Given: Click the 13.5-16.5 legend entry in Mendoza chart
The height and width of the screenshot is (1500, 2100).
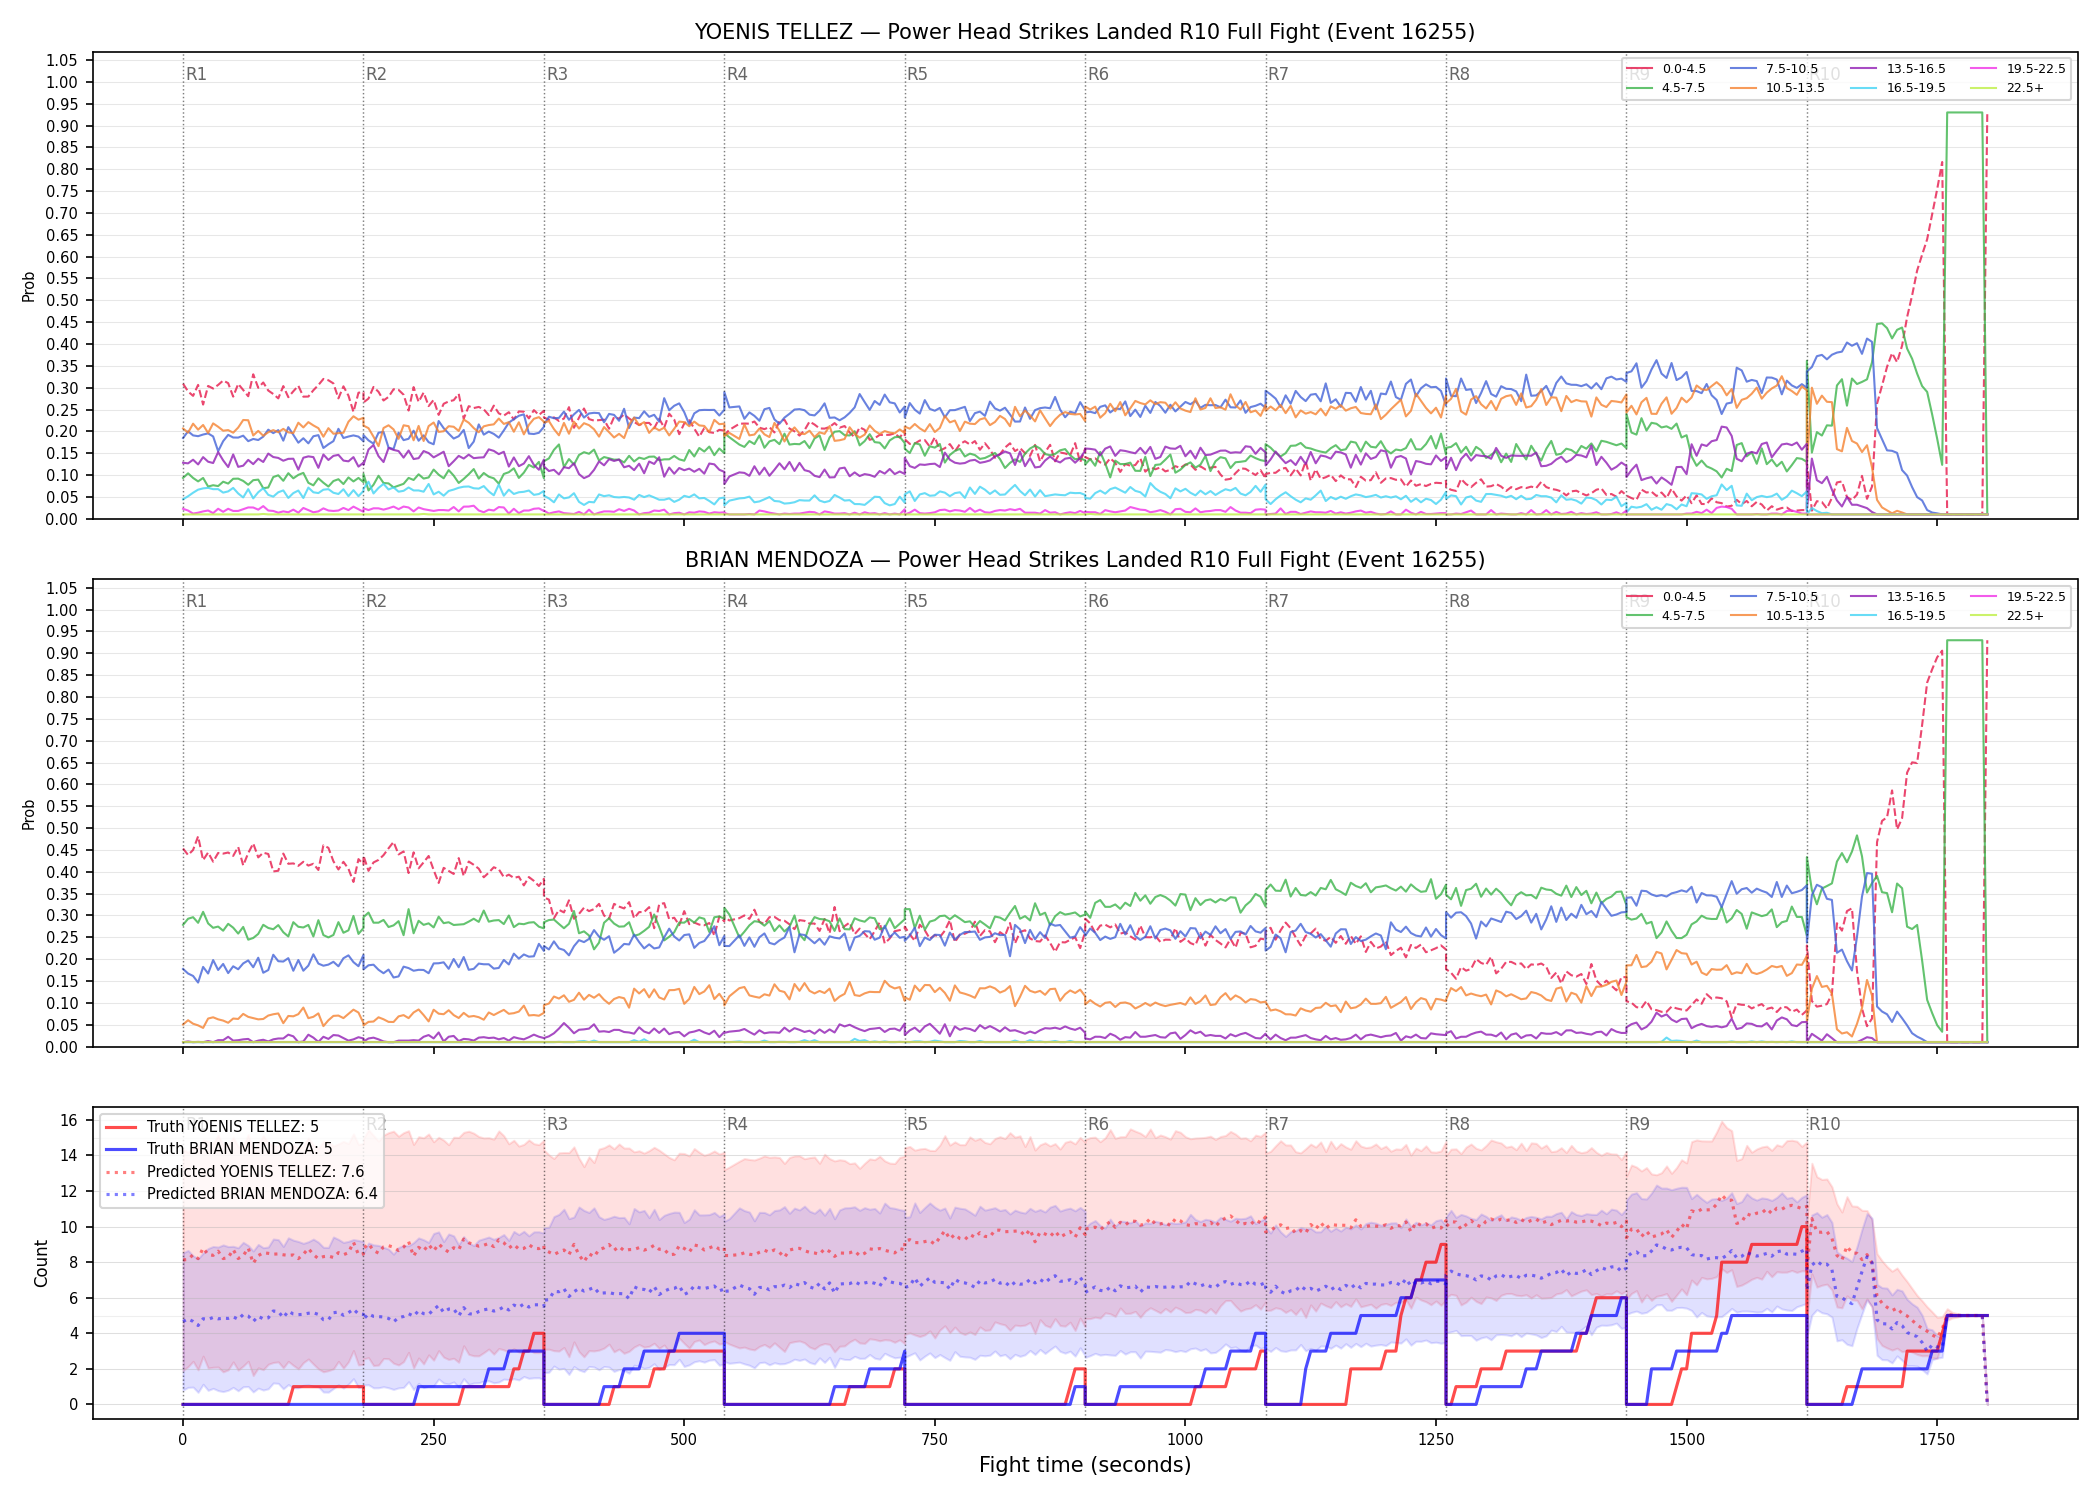Looking at the screenshot, I should click(x=1898, y=597).
